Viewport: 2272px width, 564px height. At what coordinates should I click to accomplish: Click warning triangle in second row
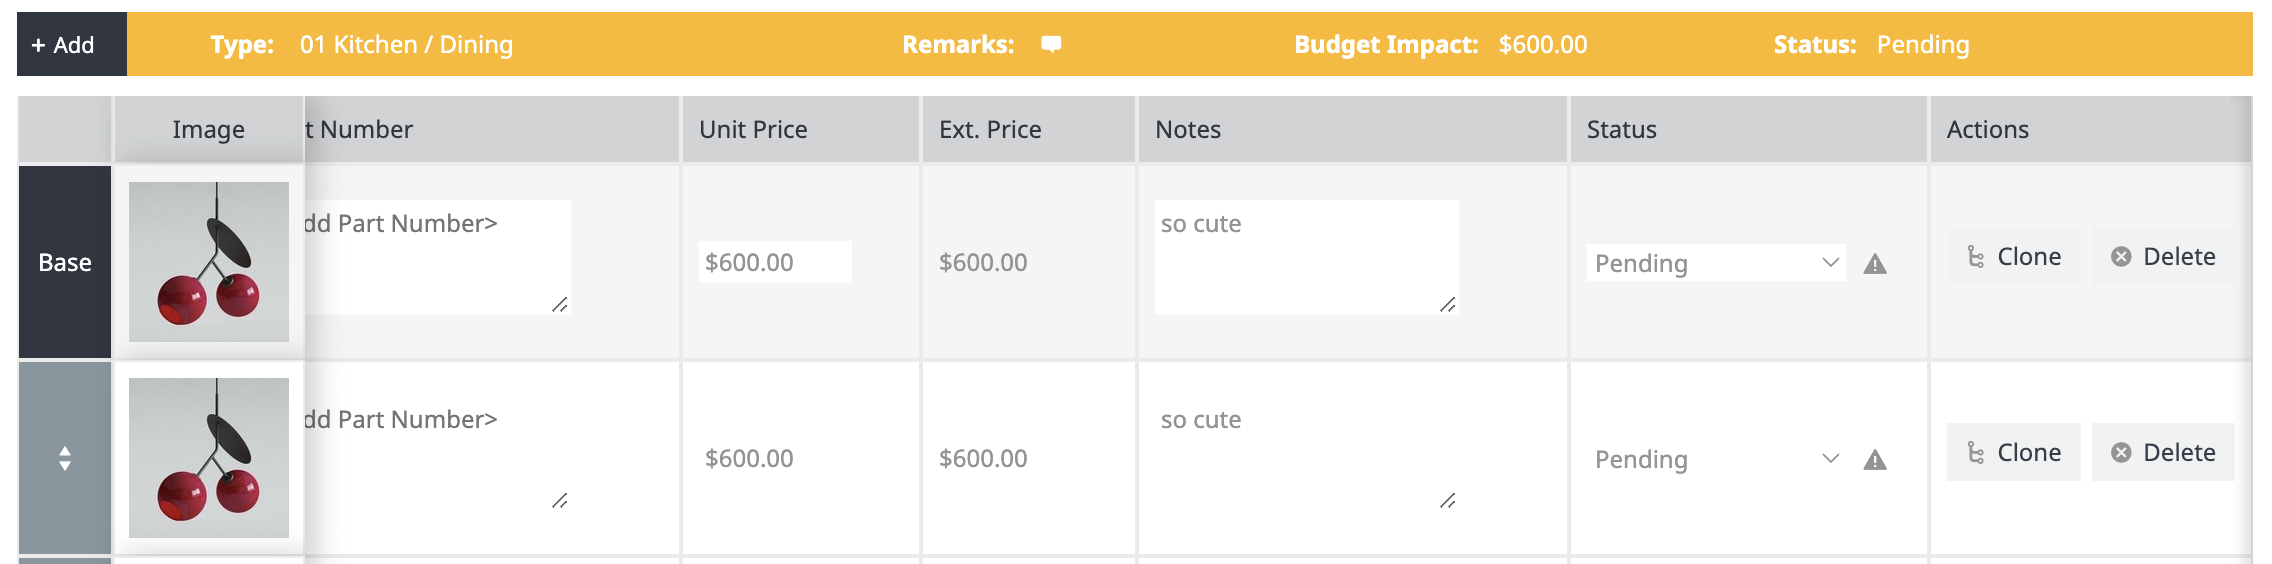click(x=1875, y=460)
